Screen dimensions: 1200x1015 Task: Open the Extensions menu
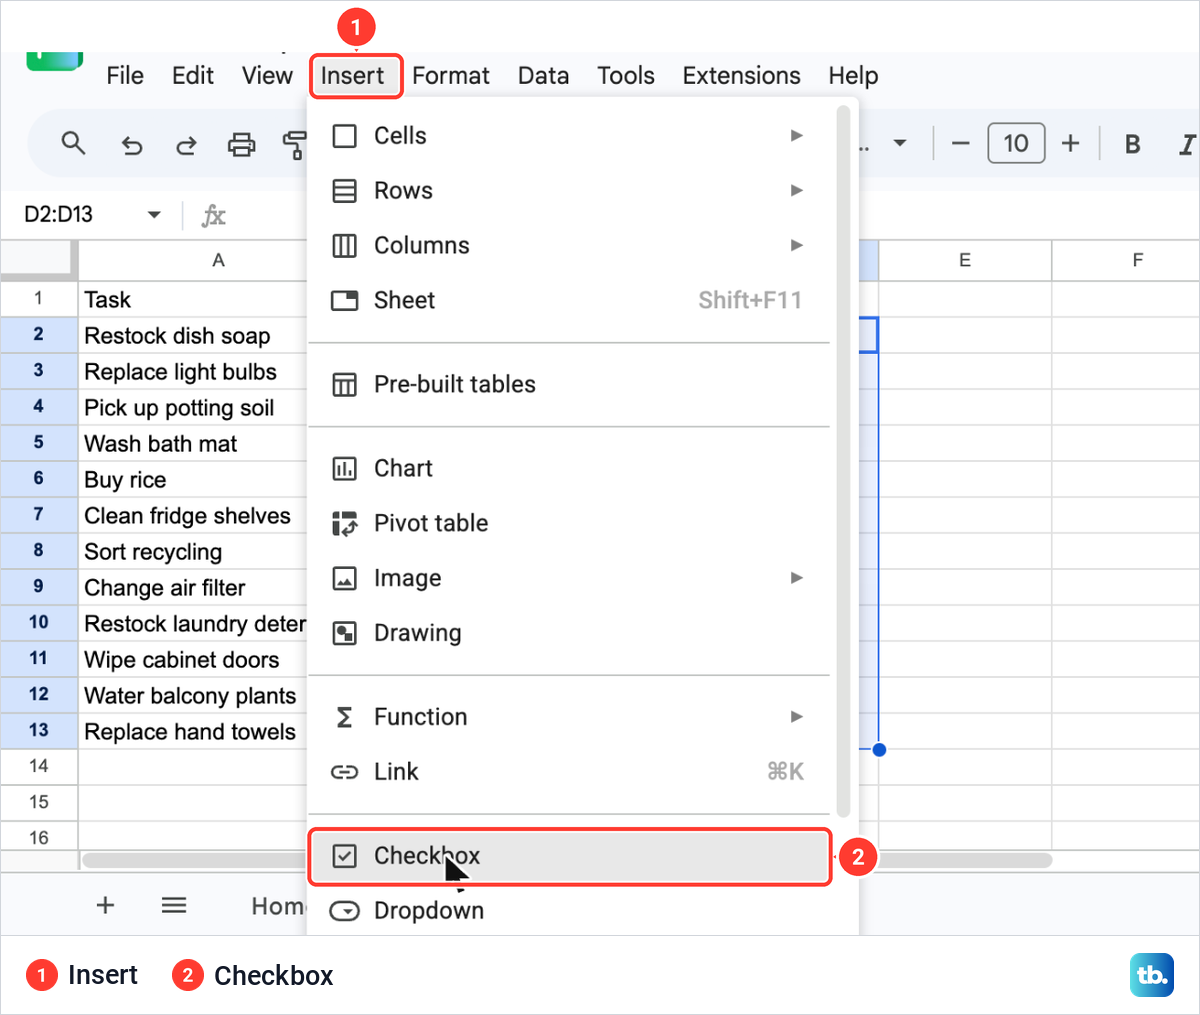(741, 76)
